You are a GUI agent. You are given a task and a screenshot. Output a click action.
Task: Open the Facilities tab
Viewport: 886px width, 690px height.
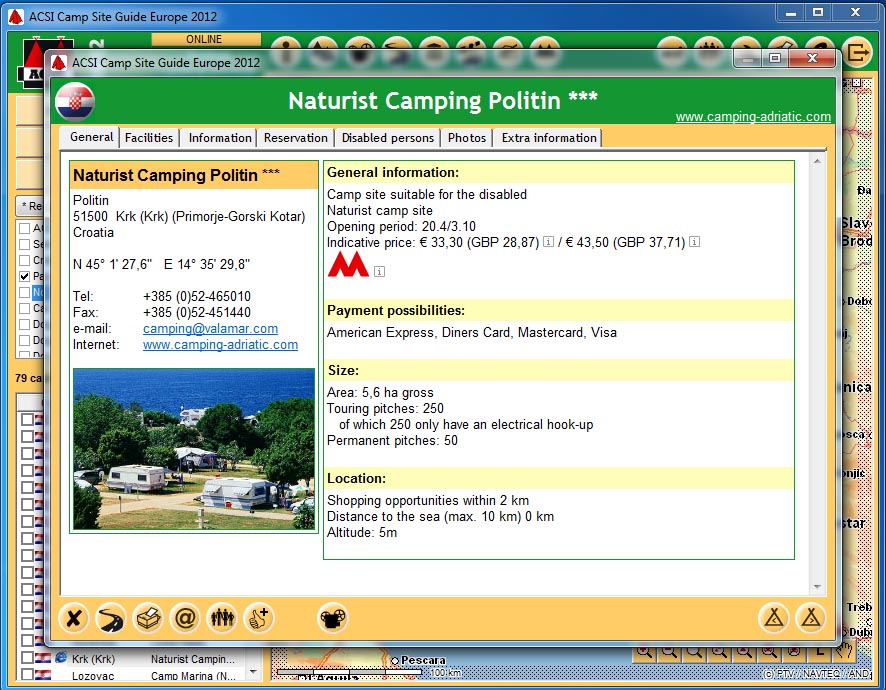click(x=149, y=138)
